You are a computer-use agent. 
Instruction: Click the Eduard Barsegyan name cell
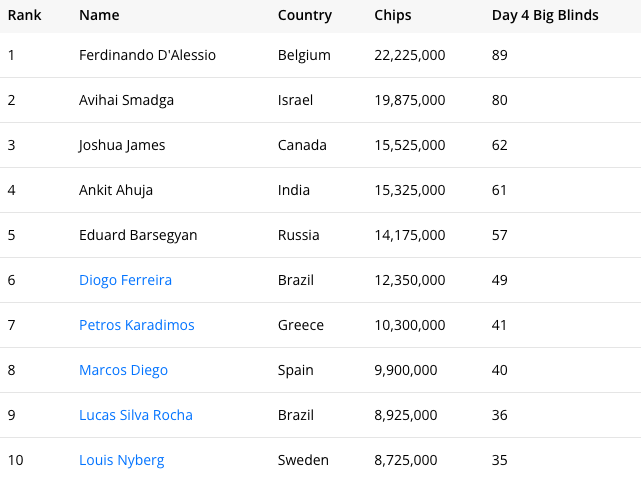[138, 235]
